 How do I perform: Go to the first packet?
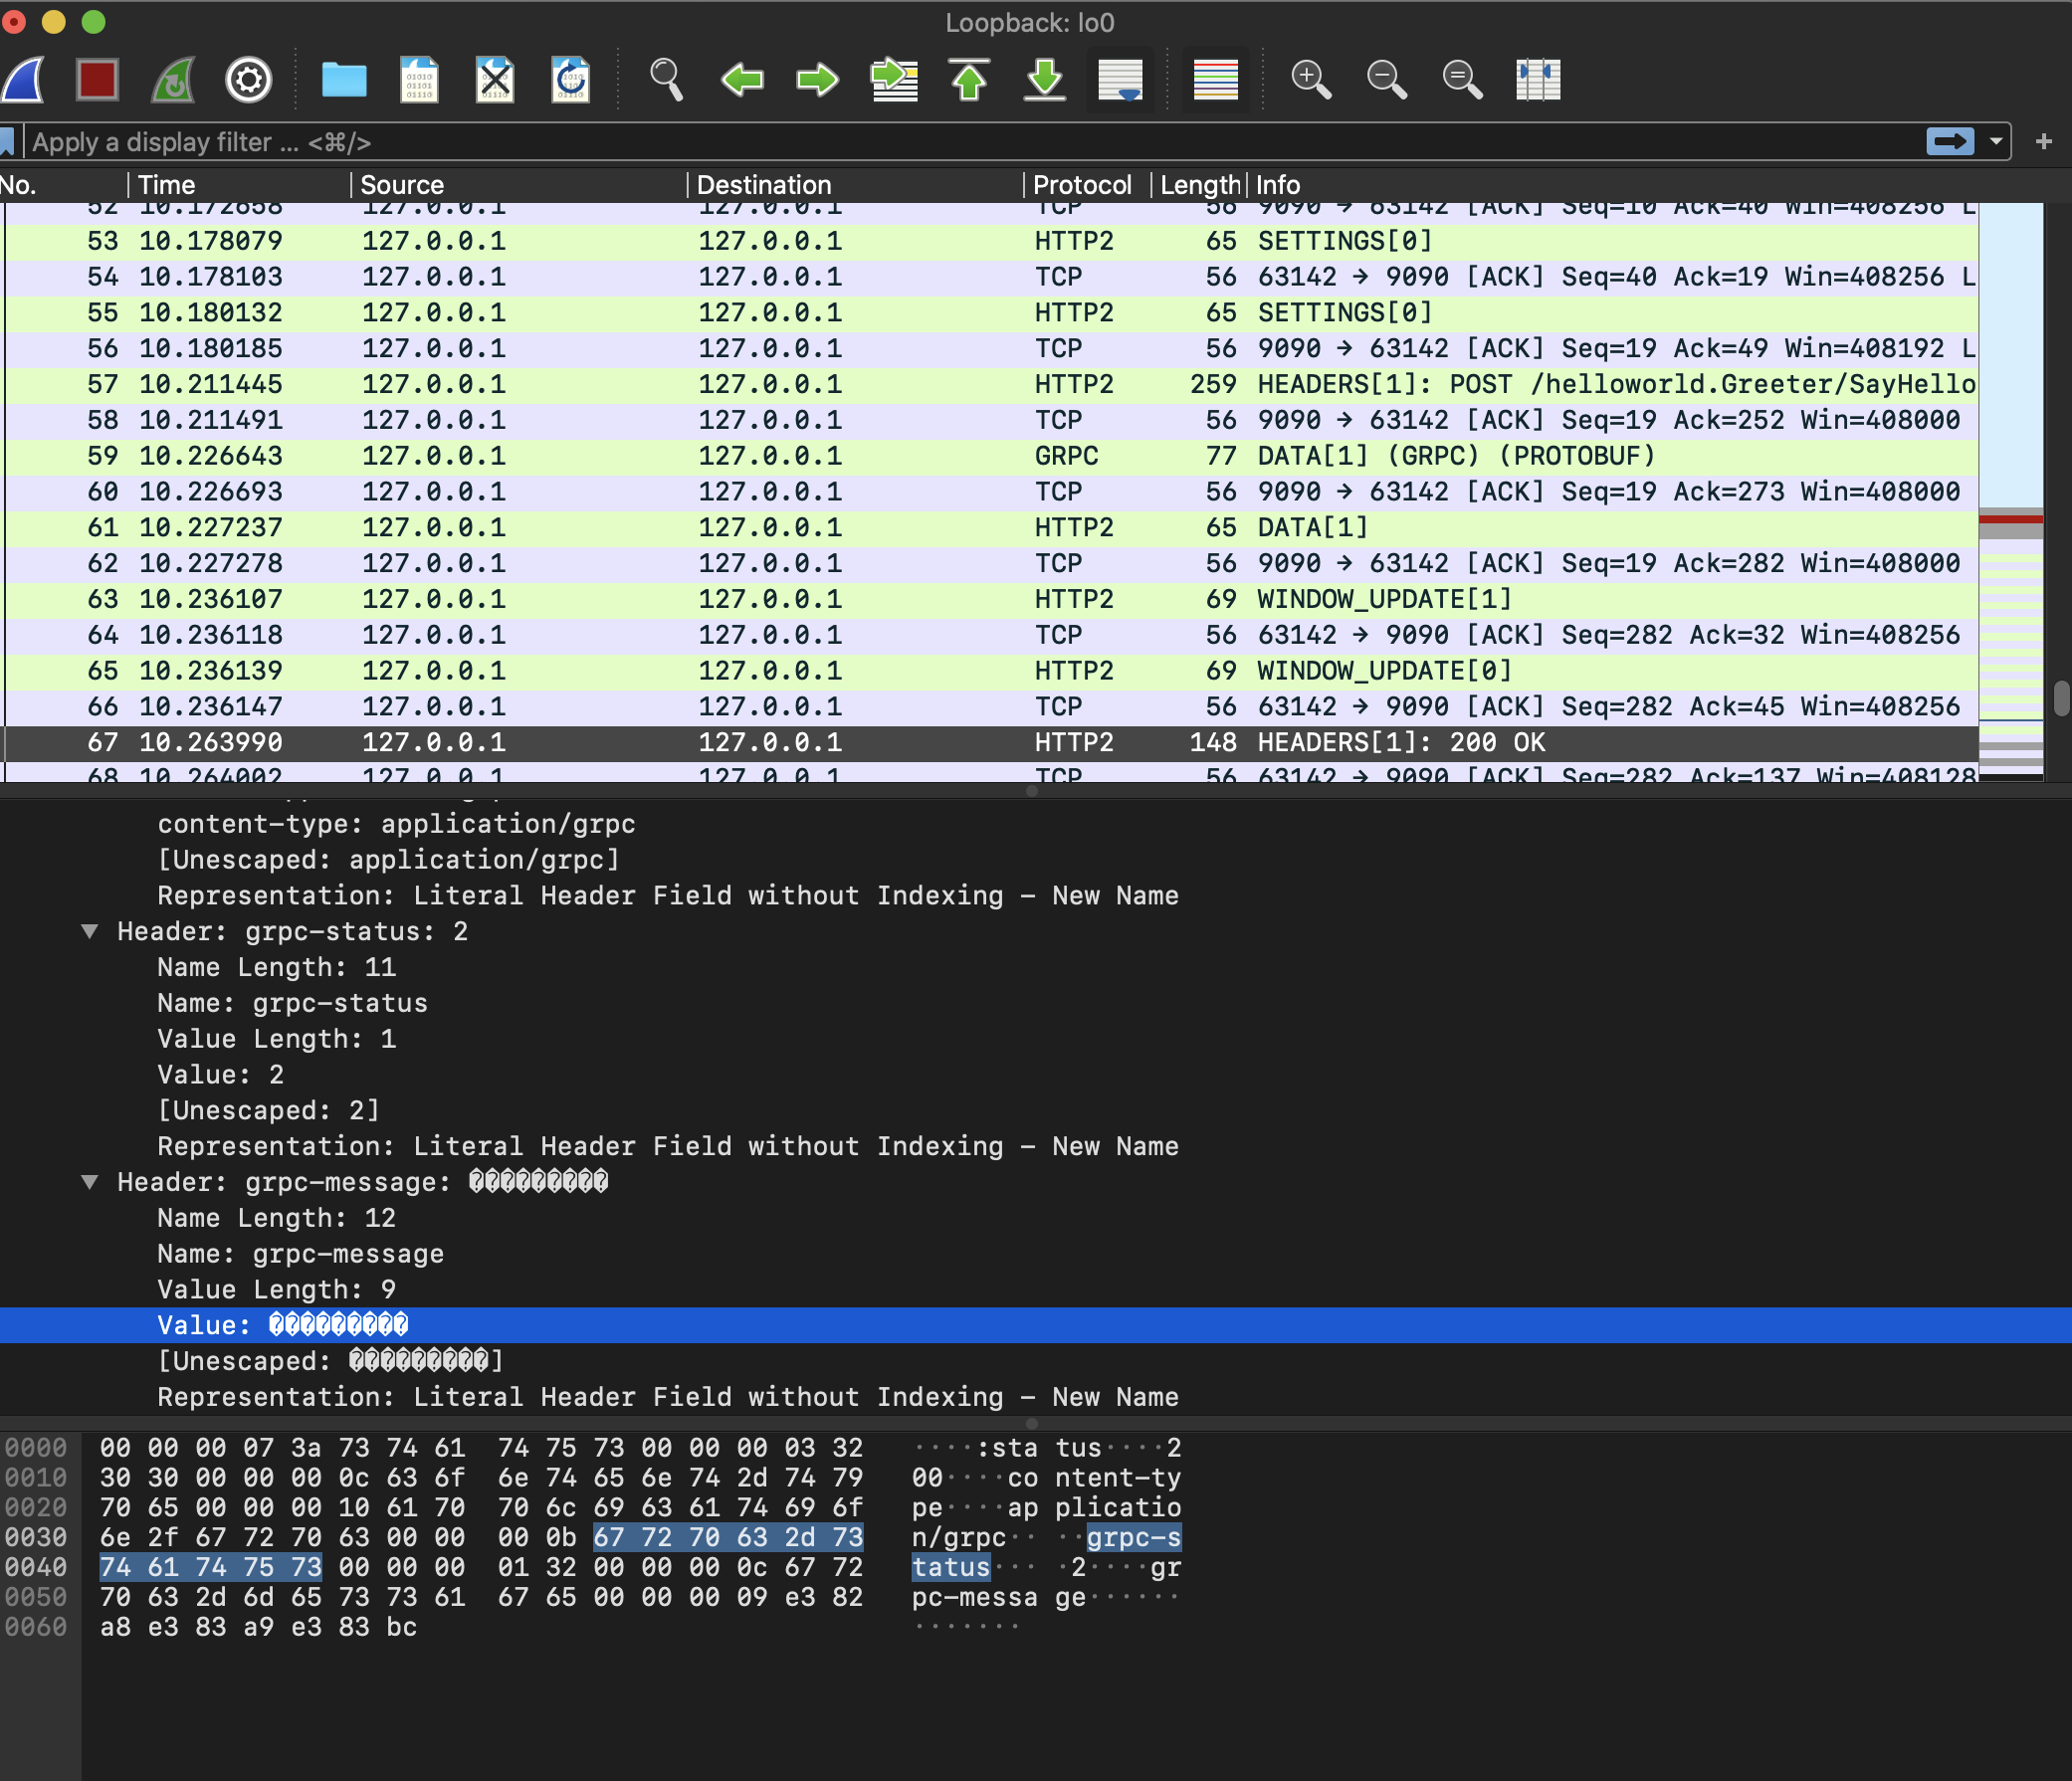click(969, 80)
